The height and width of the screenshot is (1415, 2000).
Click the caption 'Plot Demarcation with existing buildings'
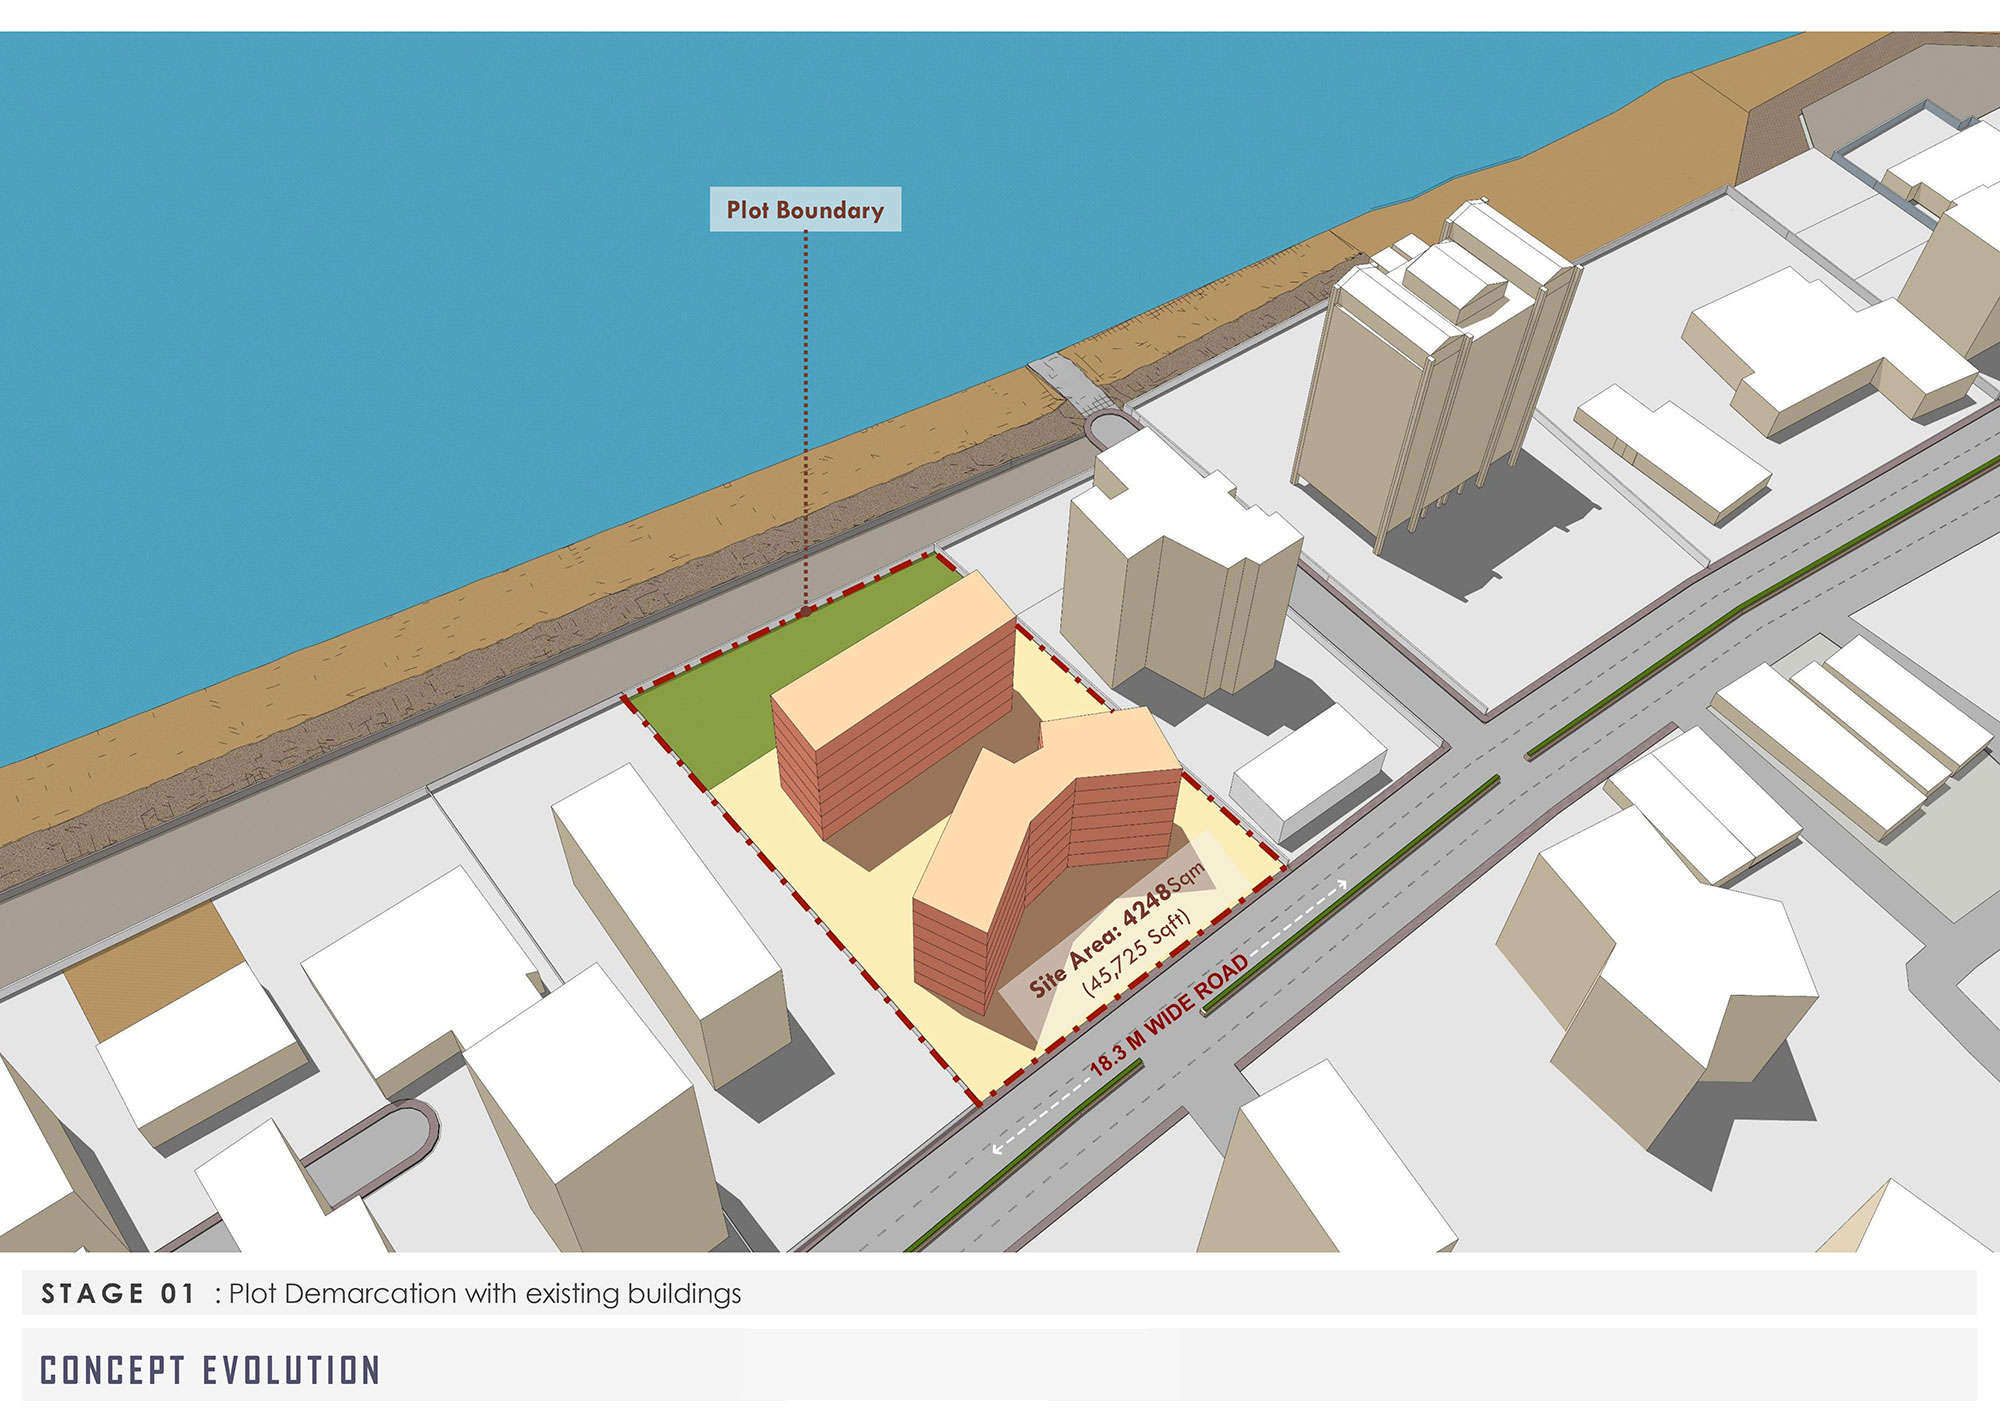(x=485, y=1294)
